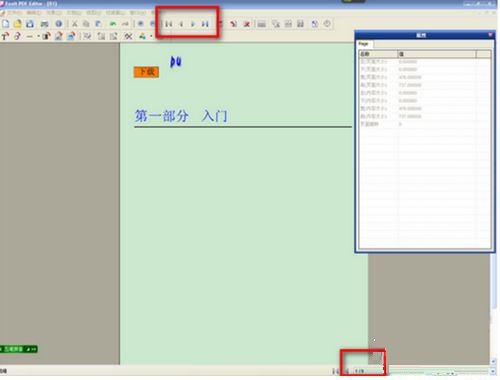Switch to the Page tab in properties panel

tap(365, 44)
